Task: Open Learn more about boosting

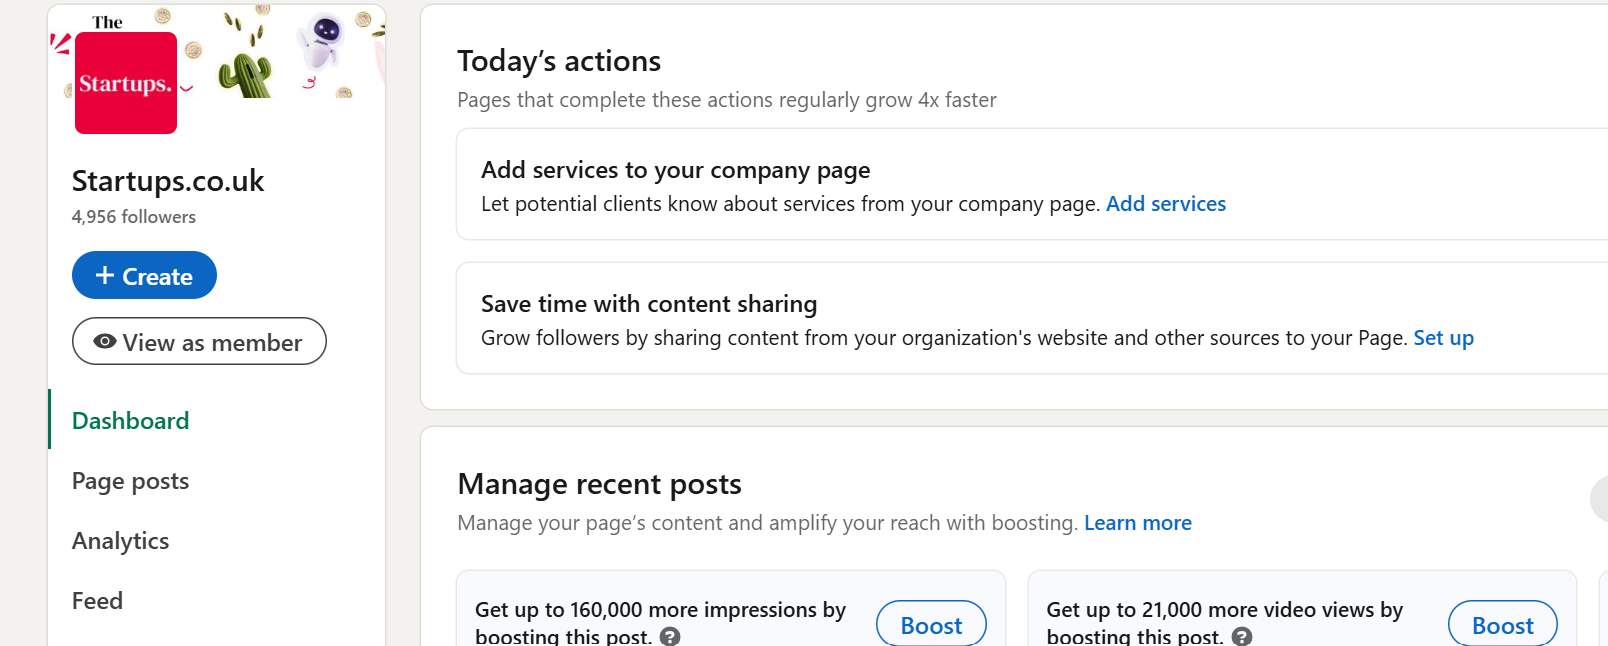Action: (x=1137, y=523)
